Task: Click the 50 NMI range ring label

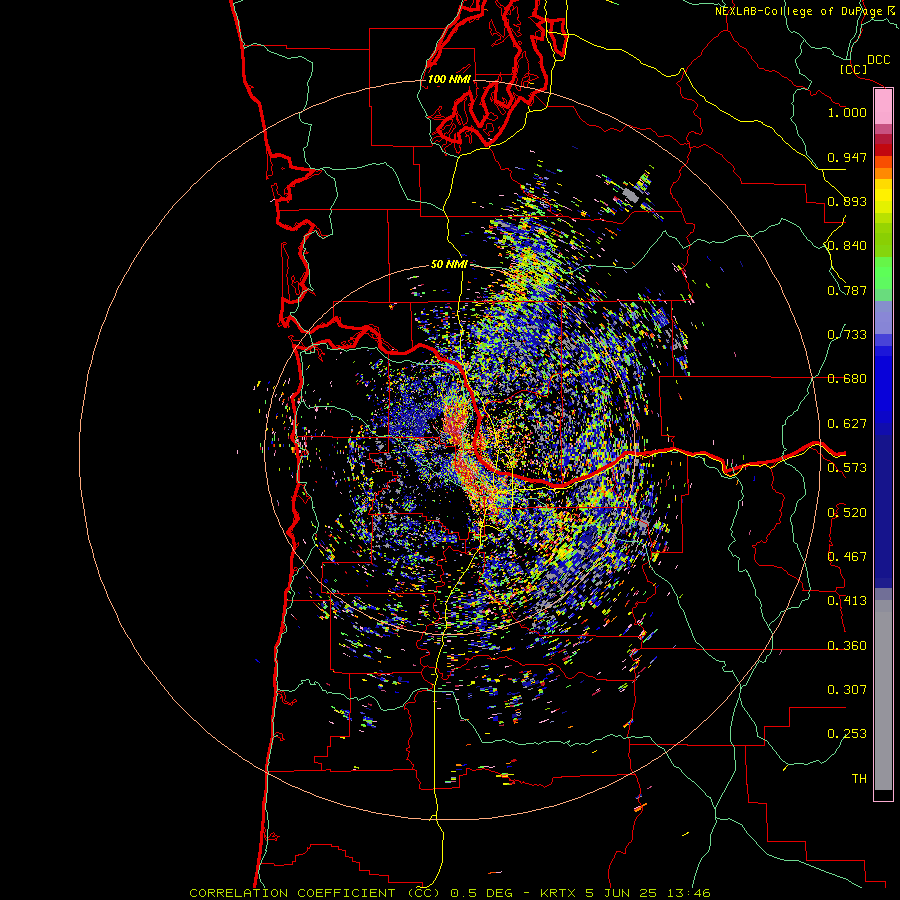Action: (449, 265)
